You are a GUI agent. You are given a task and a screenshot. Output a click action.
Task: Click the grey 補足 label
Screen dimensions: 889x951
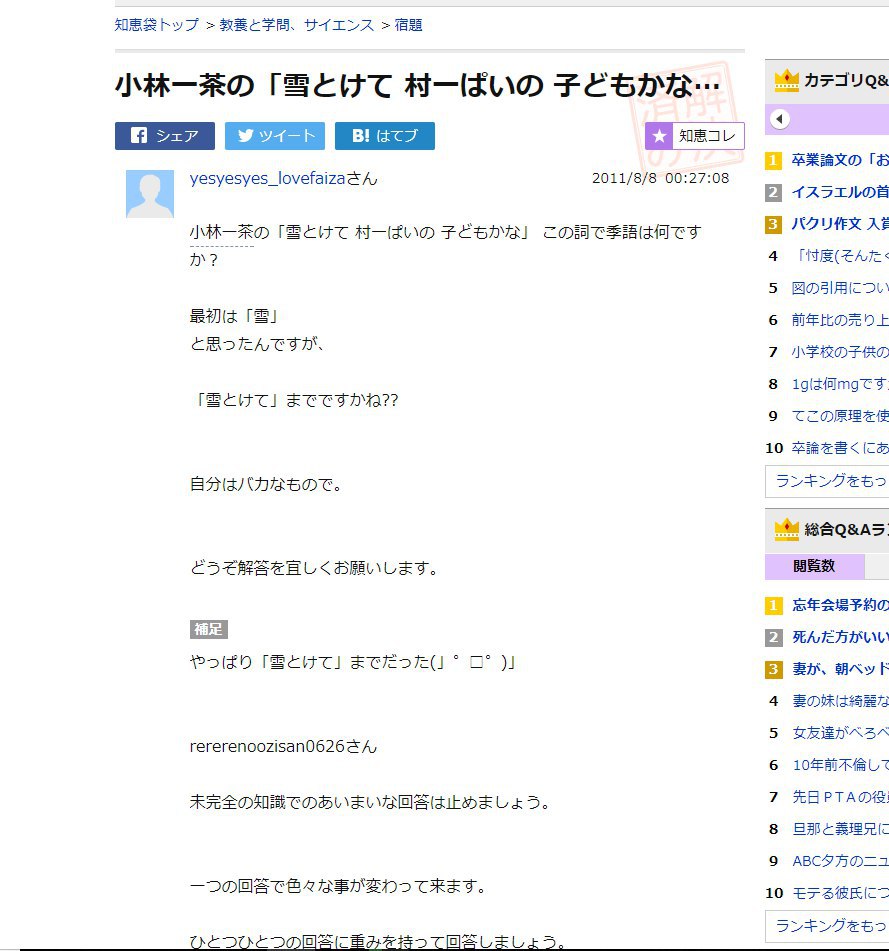[x=209, y=630]
